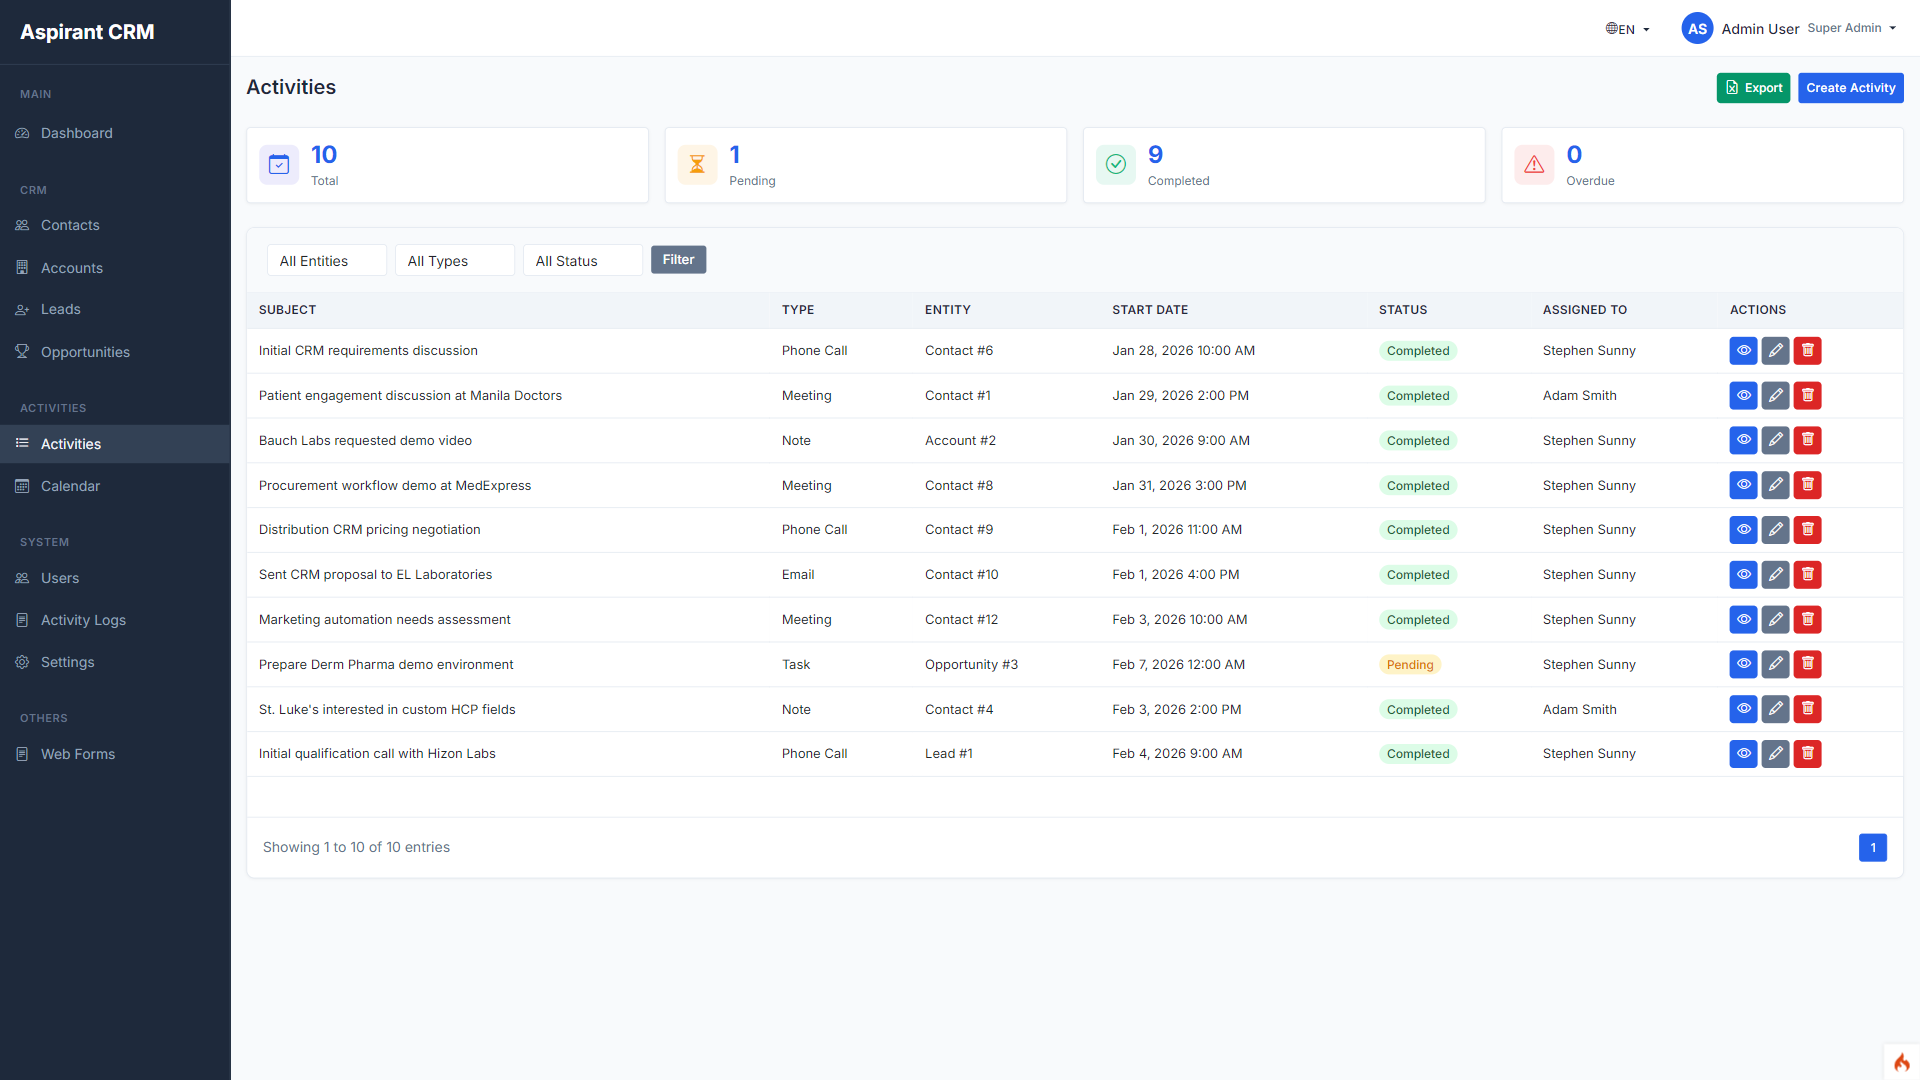
Task: Apply filters with the Filter button
Action: [x=678, y=259]
